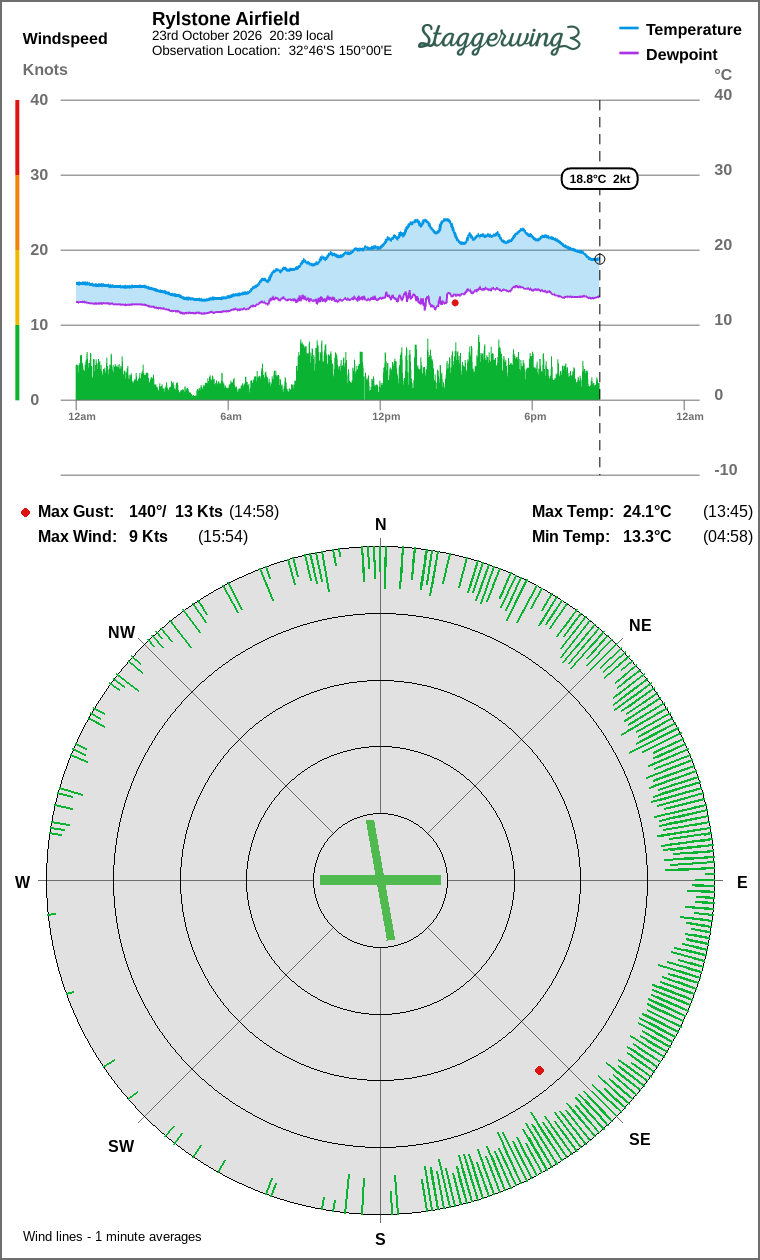Click the 12pm time axis label
The height and width of the screenshot is (1260, 760).
pyautogui.click(x=386, y=416)
